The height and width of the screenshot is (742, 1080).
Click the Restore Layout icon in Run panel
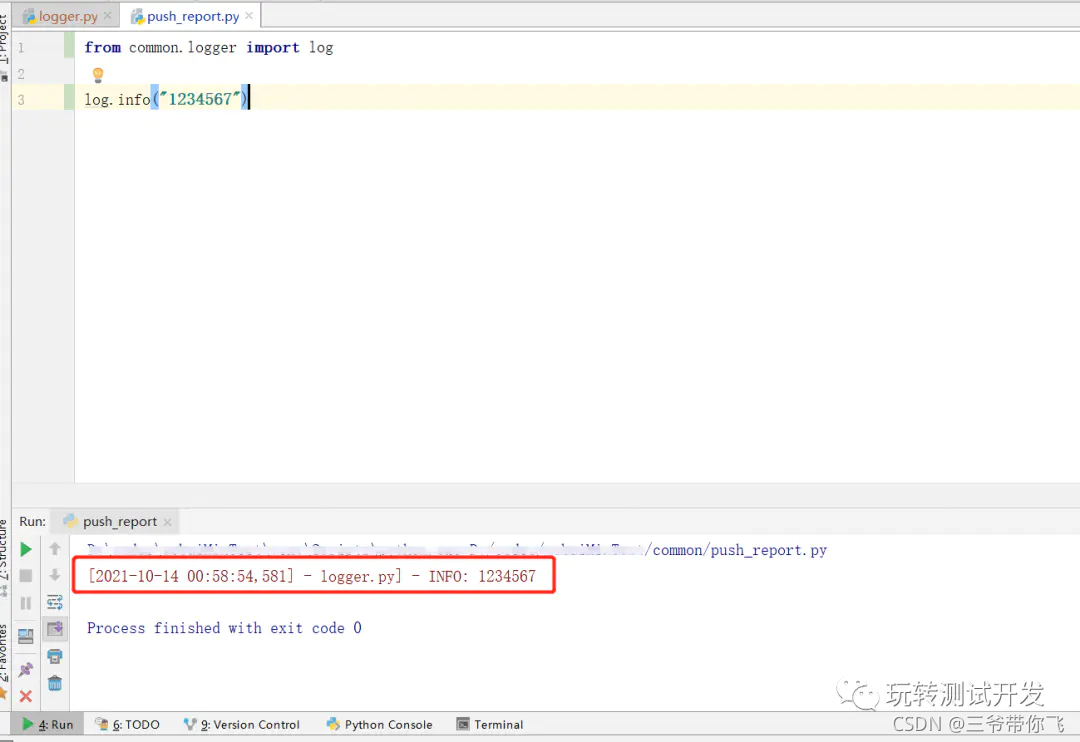click(25, 635)
